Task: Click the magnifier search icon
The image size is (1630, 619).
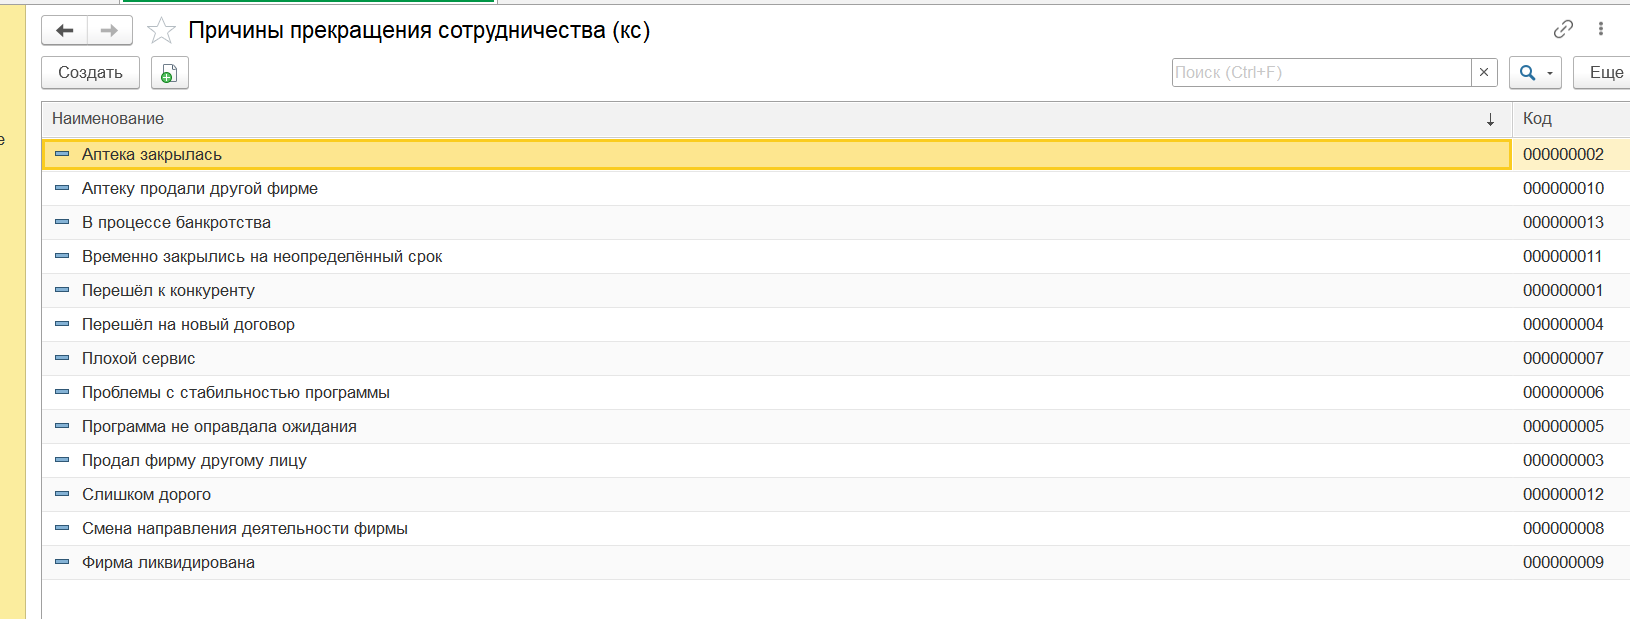Action: click(x=1527, y=73)
